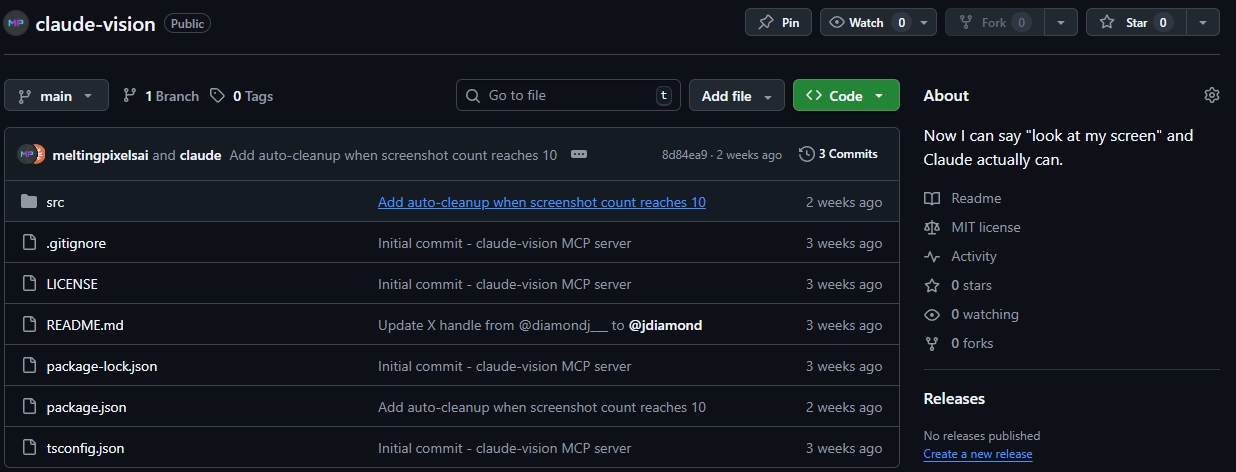This screenshot has width=1236, height=472.
Task: Click the branch icon beside 1 Branch
Action: coord(130,96)
